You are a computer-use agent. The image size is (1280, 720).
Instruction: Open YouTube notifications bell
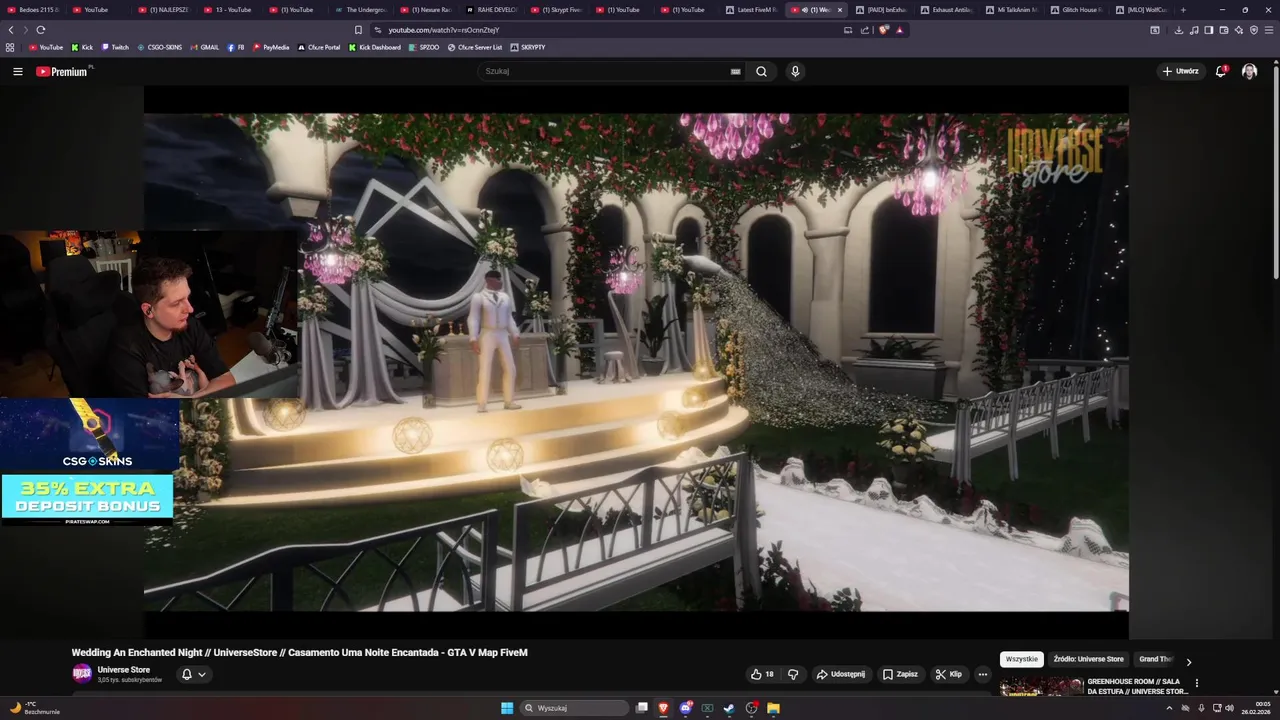pyautogui.click(x=1220, y=71)
